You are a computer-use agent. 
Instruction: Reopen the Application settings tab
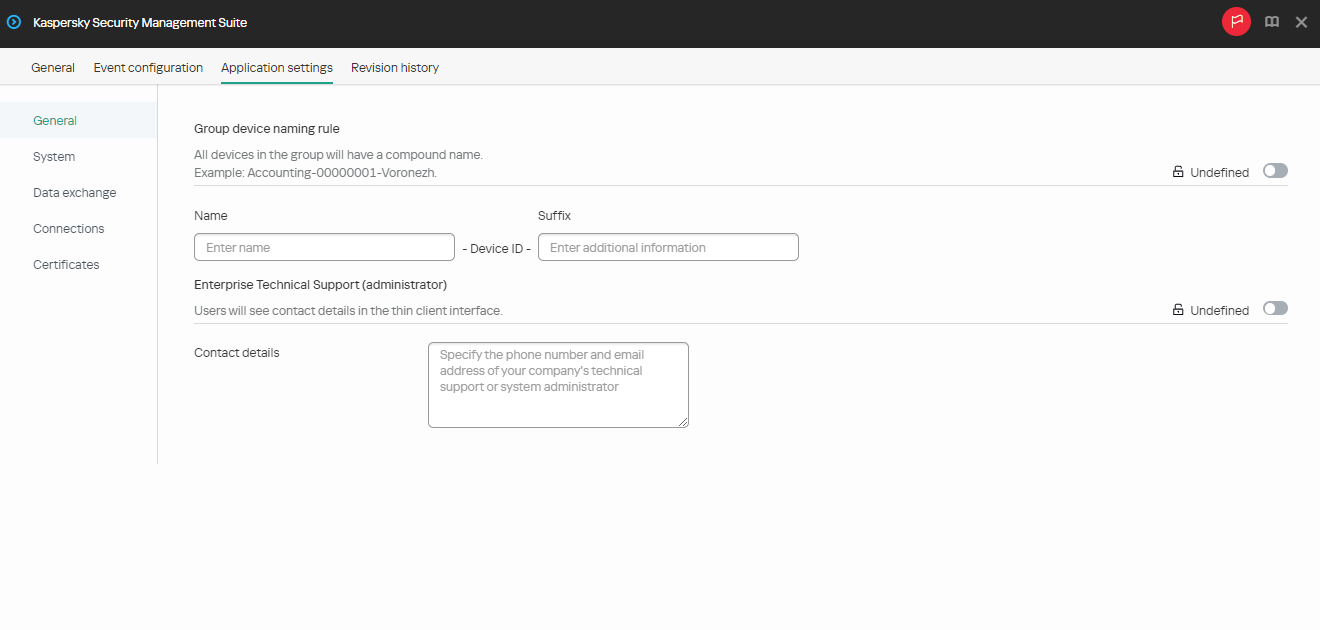(276, 67)
